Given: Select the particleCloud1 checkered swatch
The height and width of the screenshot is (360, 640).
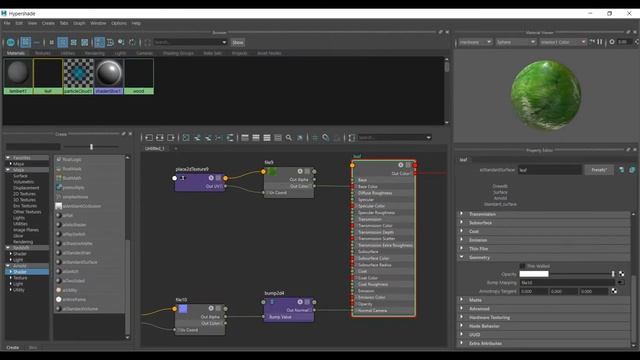Looking at the screenshot, I should [x=78, y=76].
